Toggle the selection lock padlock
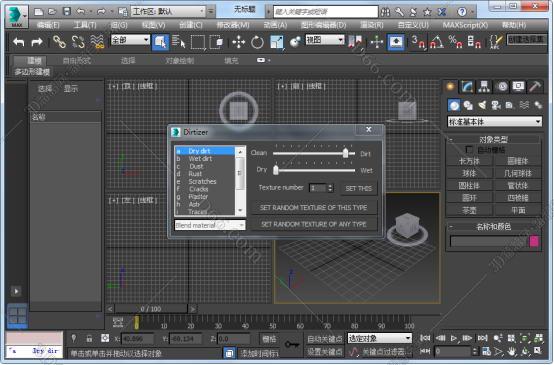This screenshot has width=554, height=365. [89, 339]
